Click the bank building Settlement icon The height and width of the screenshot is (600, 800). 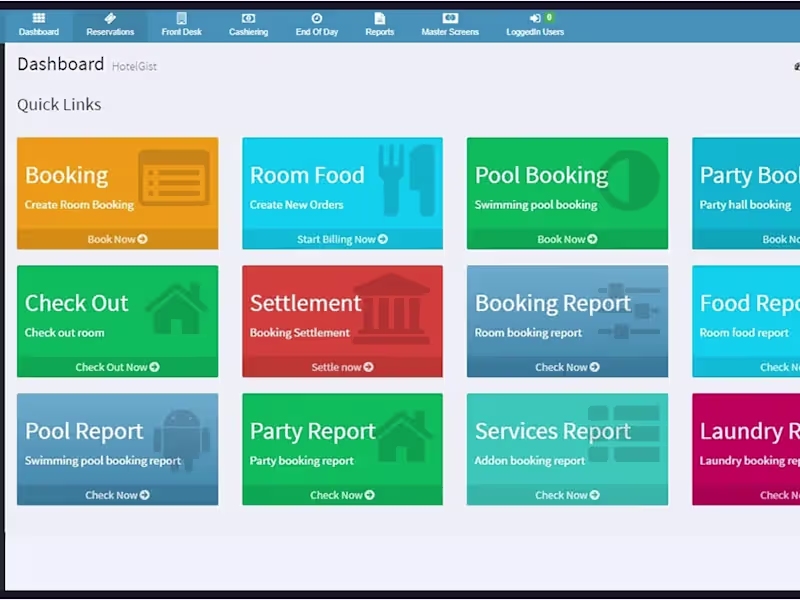click(391, 309)
